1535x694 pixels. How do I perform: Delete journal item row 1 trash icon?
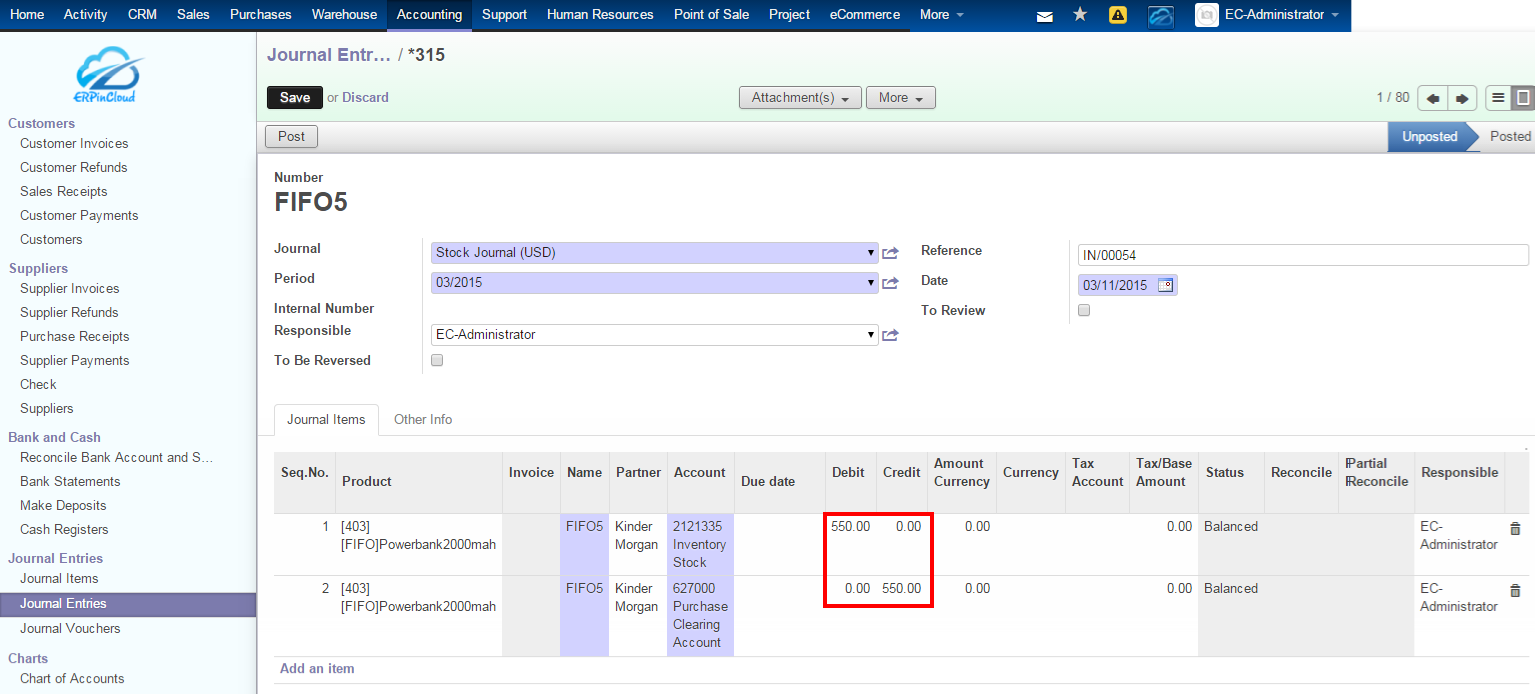pyautogui.click(x=1515, y=528)
